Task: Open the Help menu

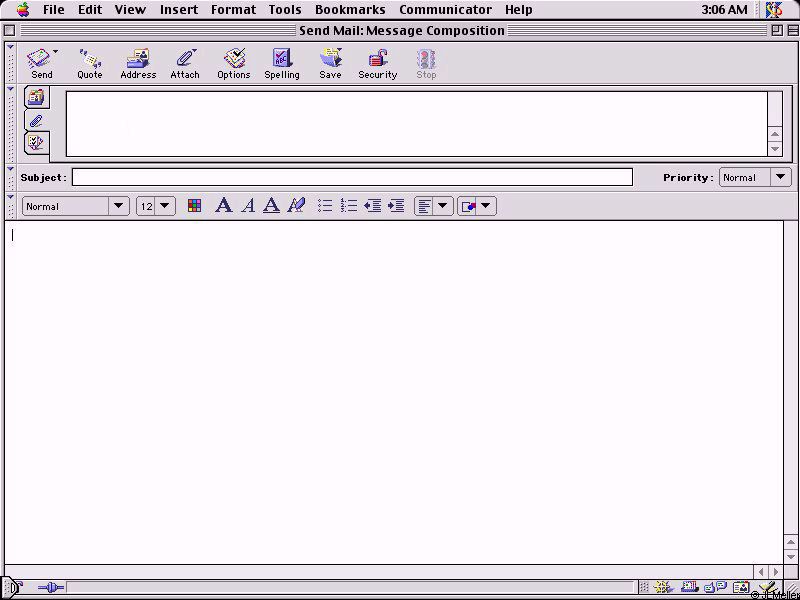Action: coord(519,10)
